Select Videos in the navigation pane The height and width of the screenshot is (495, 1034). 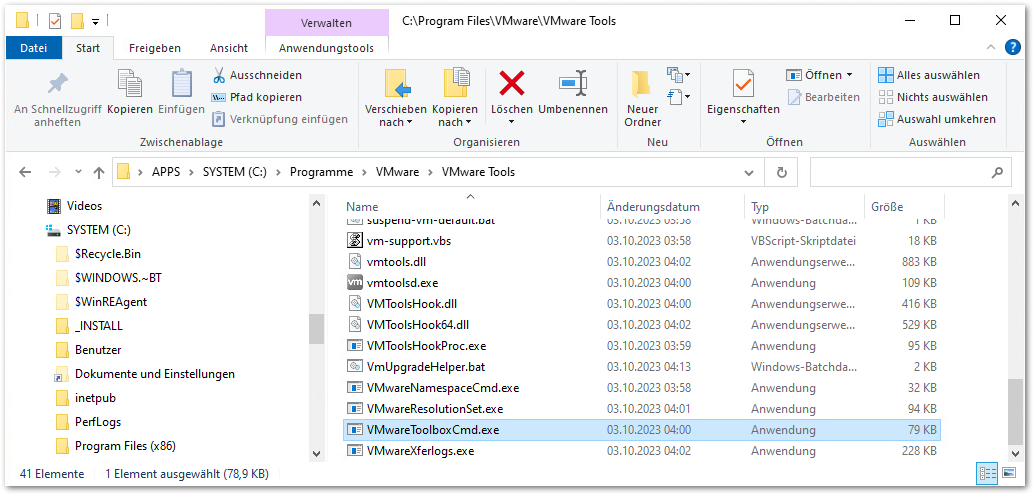(x=84, y=206)
